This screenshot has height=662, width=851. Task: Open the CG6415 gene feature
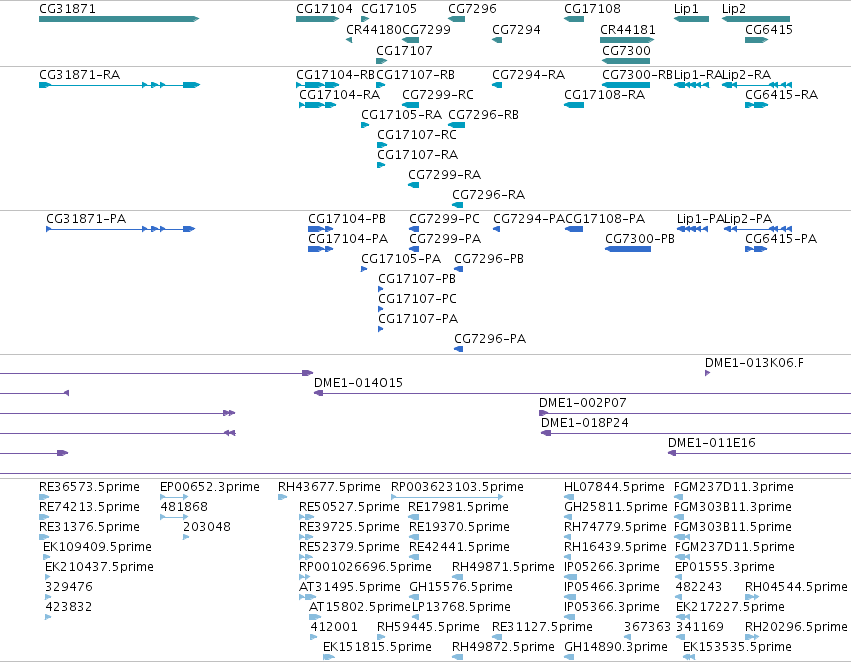756,40
